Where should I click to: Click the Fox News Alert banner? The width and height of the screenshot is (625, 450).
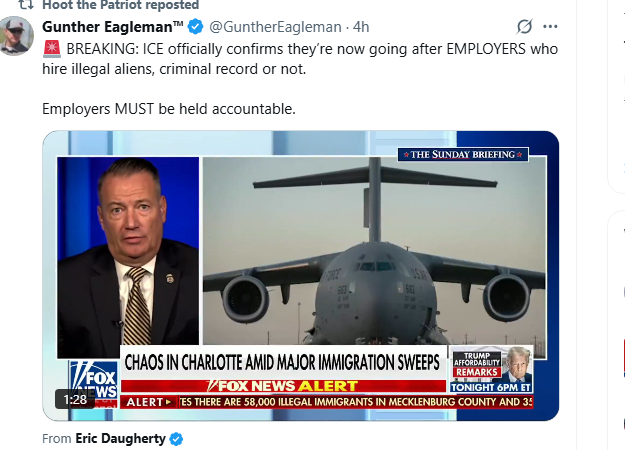click(285, 385)
